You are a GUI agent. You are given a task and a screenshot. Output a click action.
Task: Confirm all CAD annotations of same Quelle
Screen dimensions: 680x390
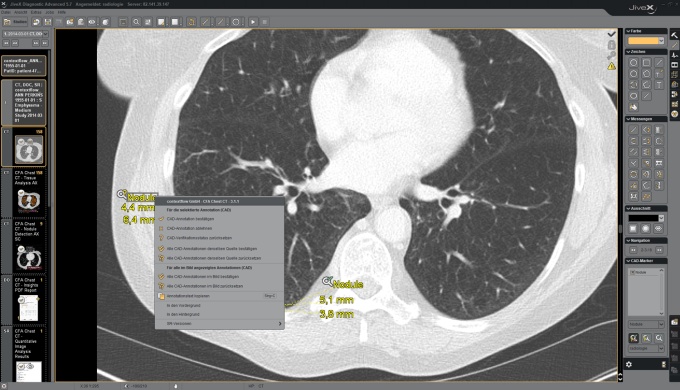click(x=219, y=249)
